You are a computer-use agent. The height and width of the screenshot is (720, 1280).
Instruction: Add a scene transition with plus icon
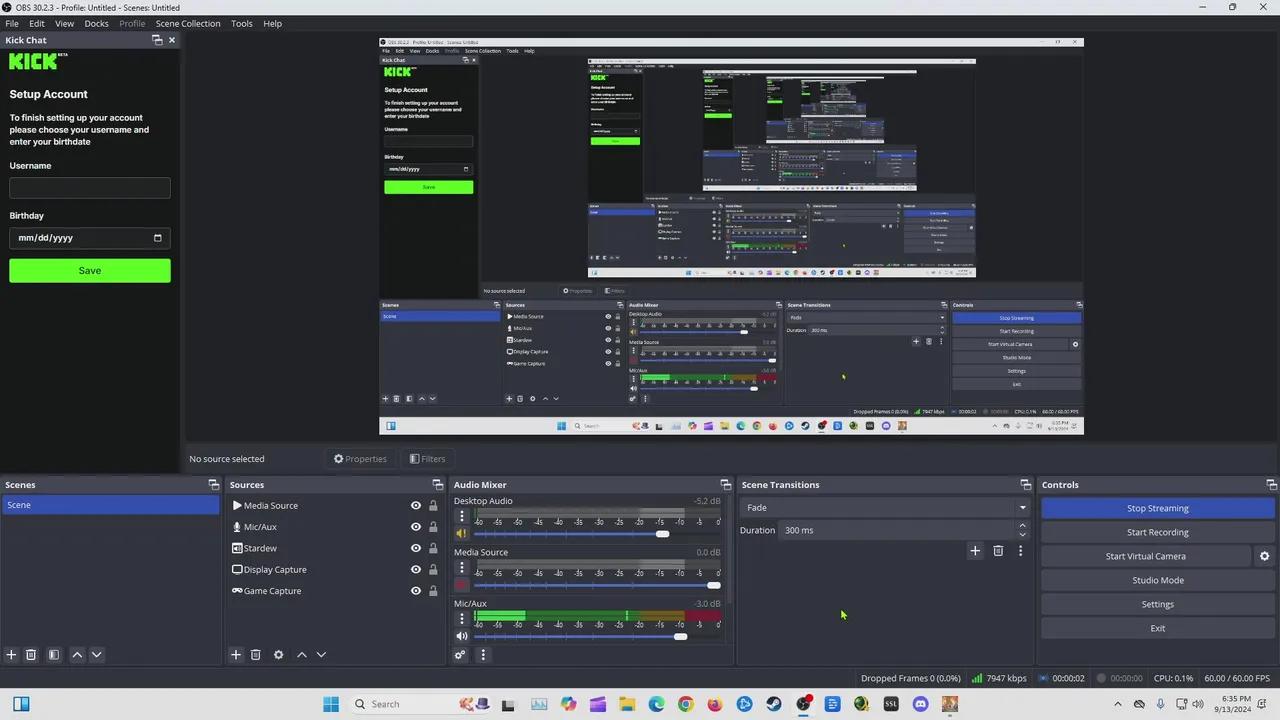point(975,551)
